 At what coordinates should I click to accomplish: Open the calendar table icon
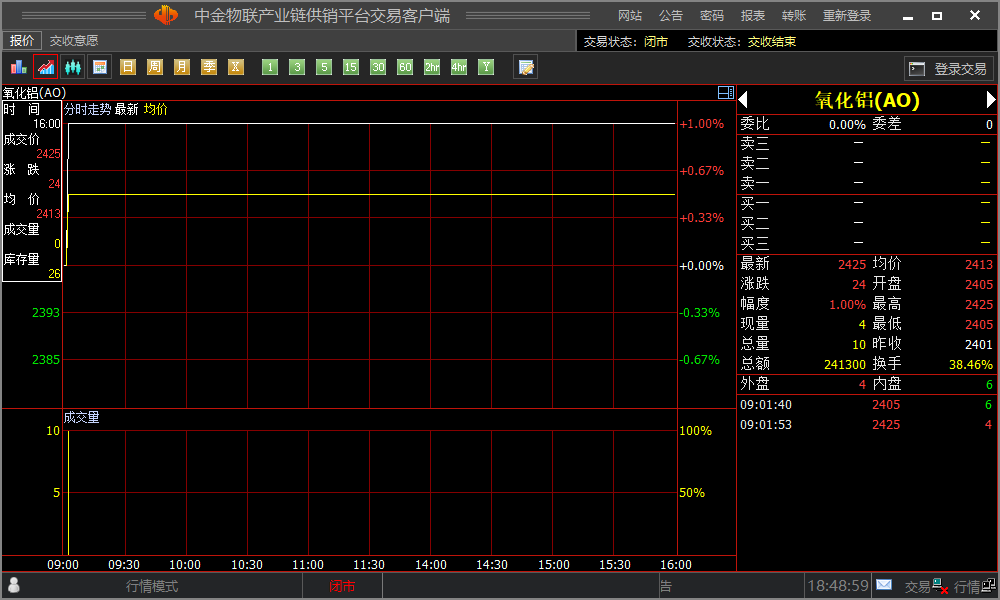pos(100,67)
